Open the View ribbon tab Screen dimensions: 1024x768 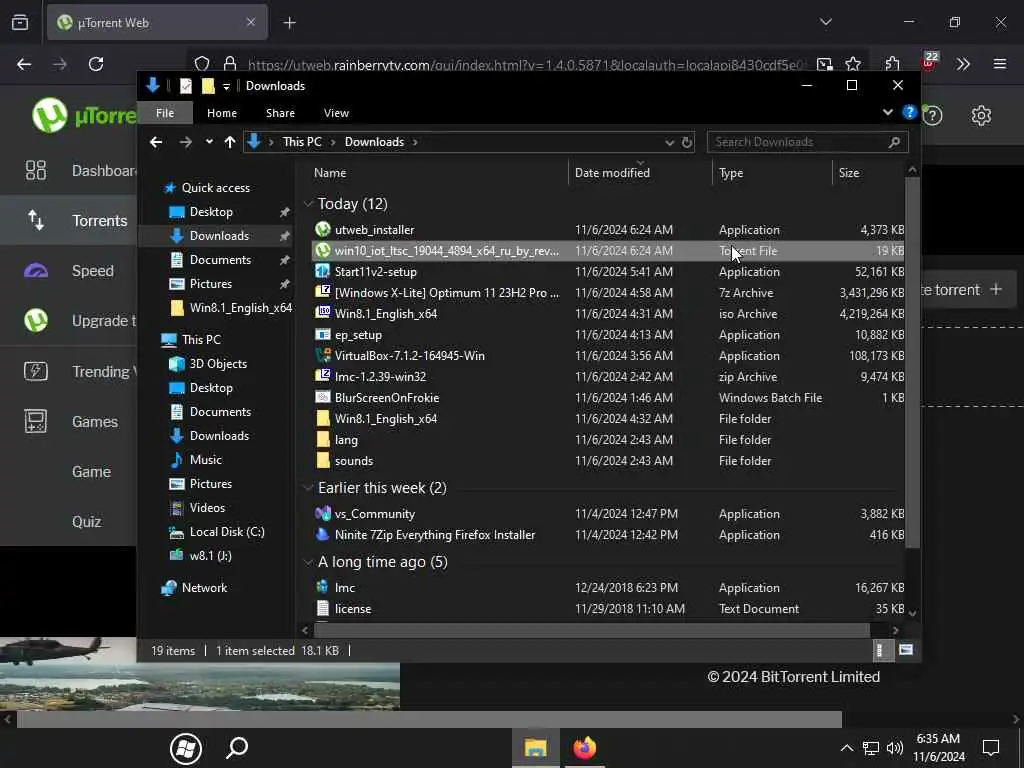click(x=336, y=112)
